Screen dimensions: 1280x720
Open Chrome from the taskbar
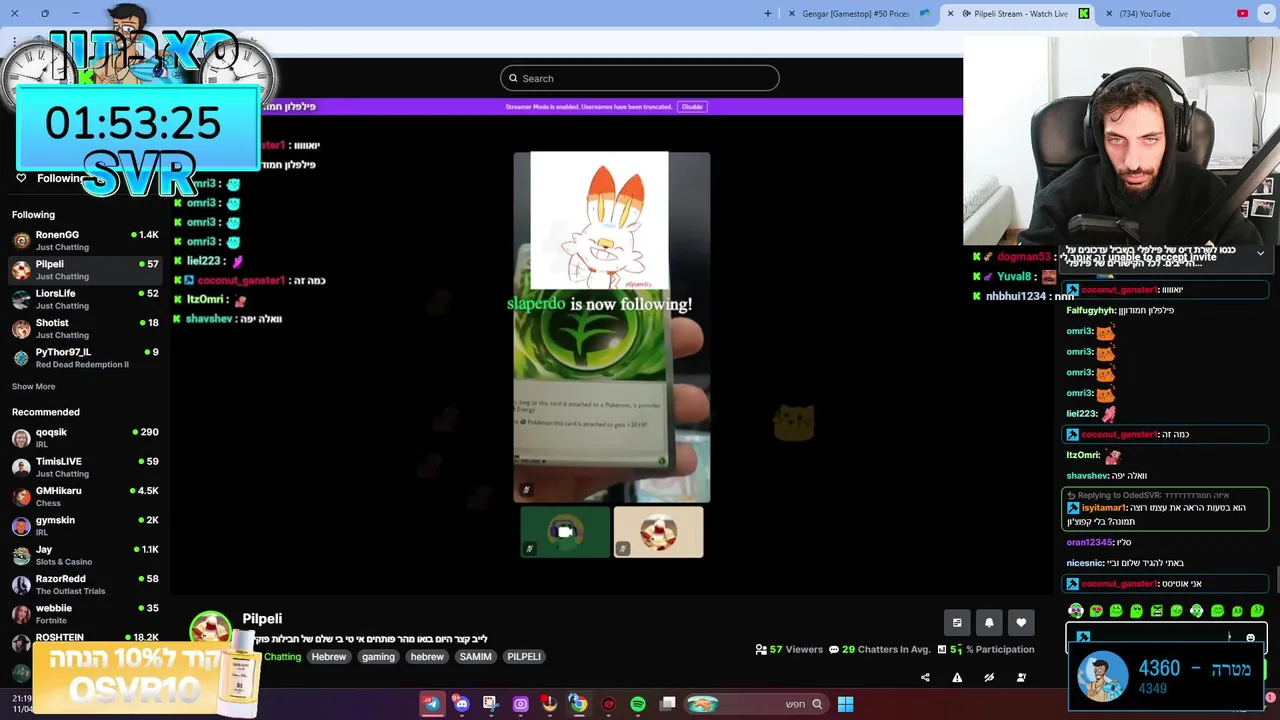click(x=578, y=704)
